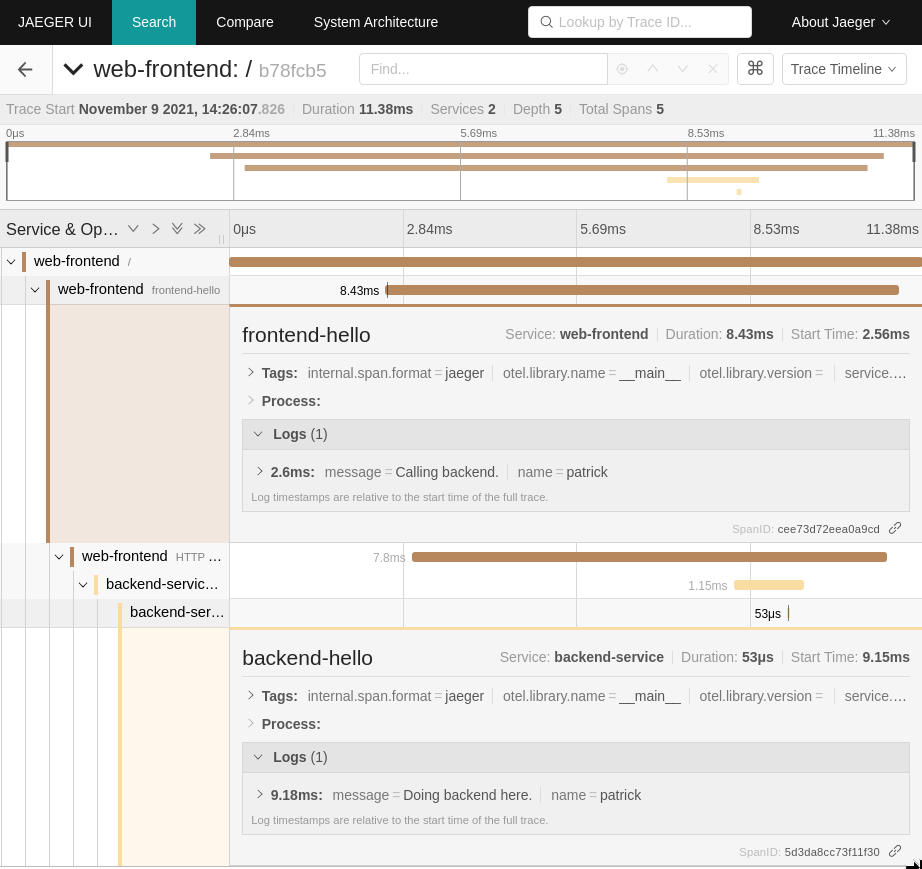Collapse the web-frontend frontend-hello span children
The image size is (922, 869).
pos(35,290)
